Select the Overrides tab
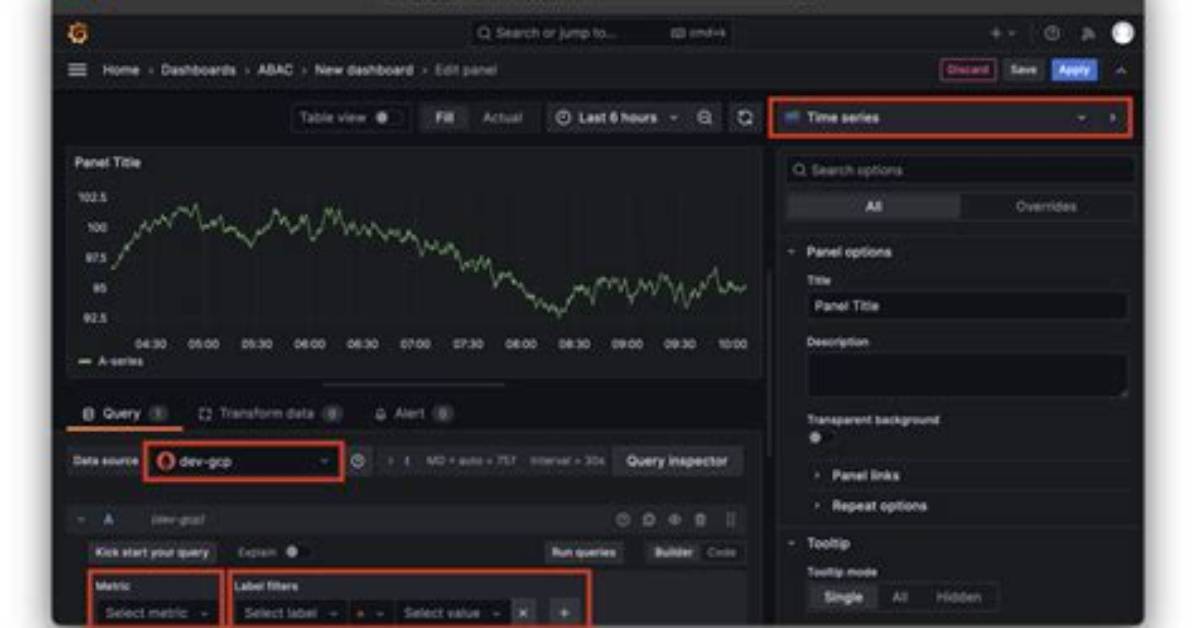 click(x=1046, y=207)
